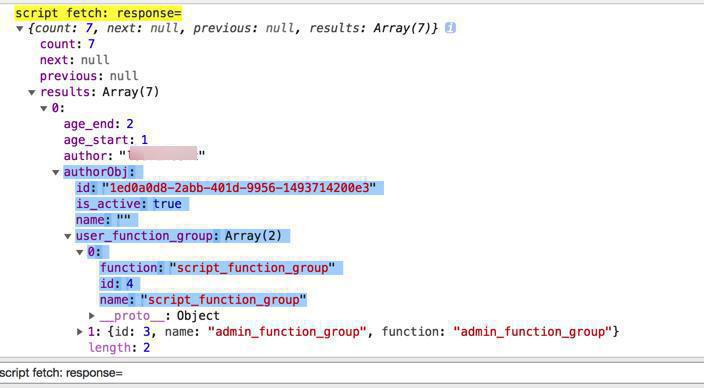
Task: Click the function "script_function_group" value
Action: (x=252, y=268)
